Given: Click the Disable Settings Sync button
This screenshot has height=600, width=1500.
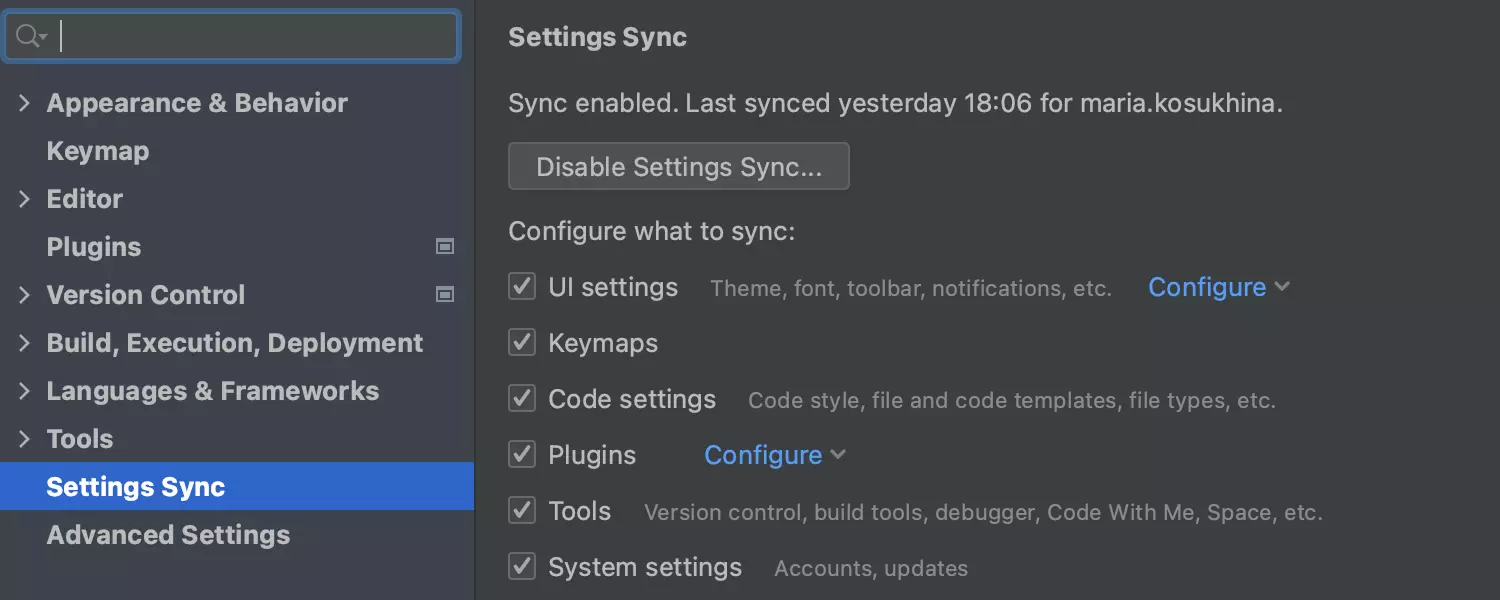Looking at the screenshot, I should (x=678, y=167).
